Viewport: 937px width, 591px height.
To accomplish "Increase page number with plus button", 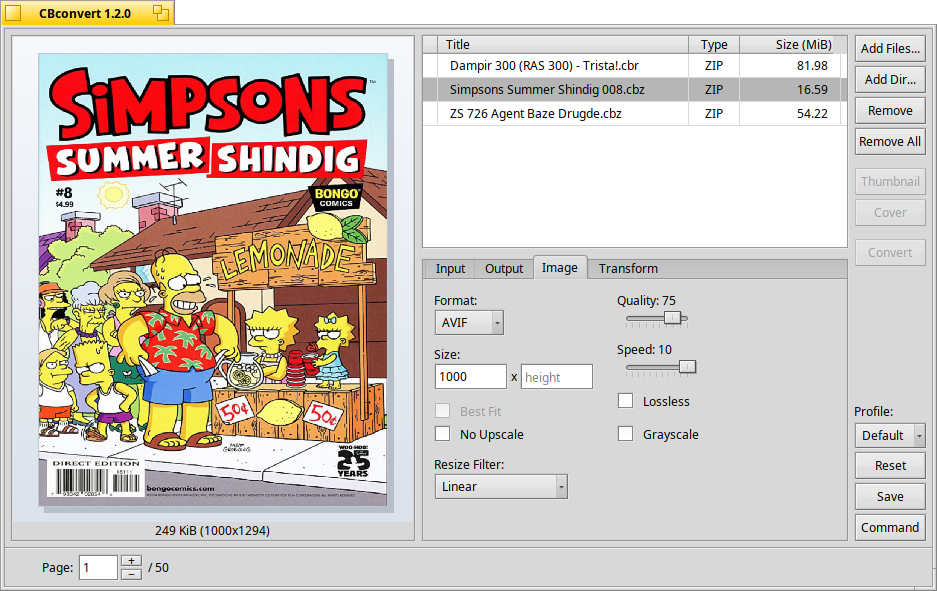I will [131, 561].
